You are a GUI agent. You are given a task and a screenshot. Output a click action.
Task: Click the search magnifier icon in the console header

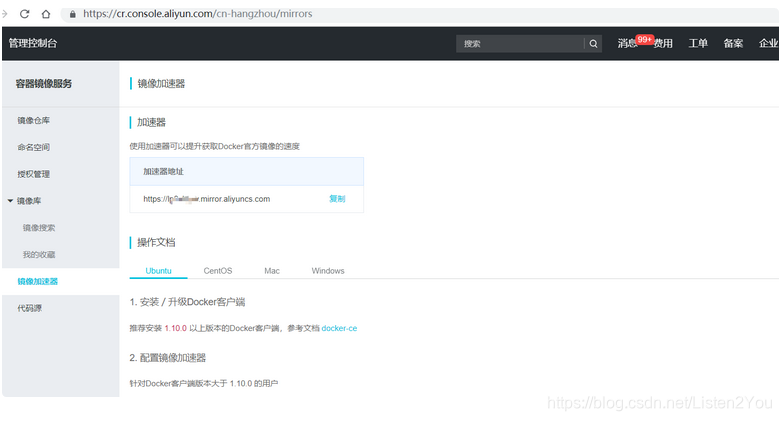pyautogui.click(x=593, y=44)
